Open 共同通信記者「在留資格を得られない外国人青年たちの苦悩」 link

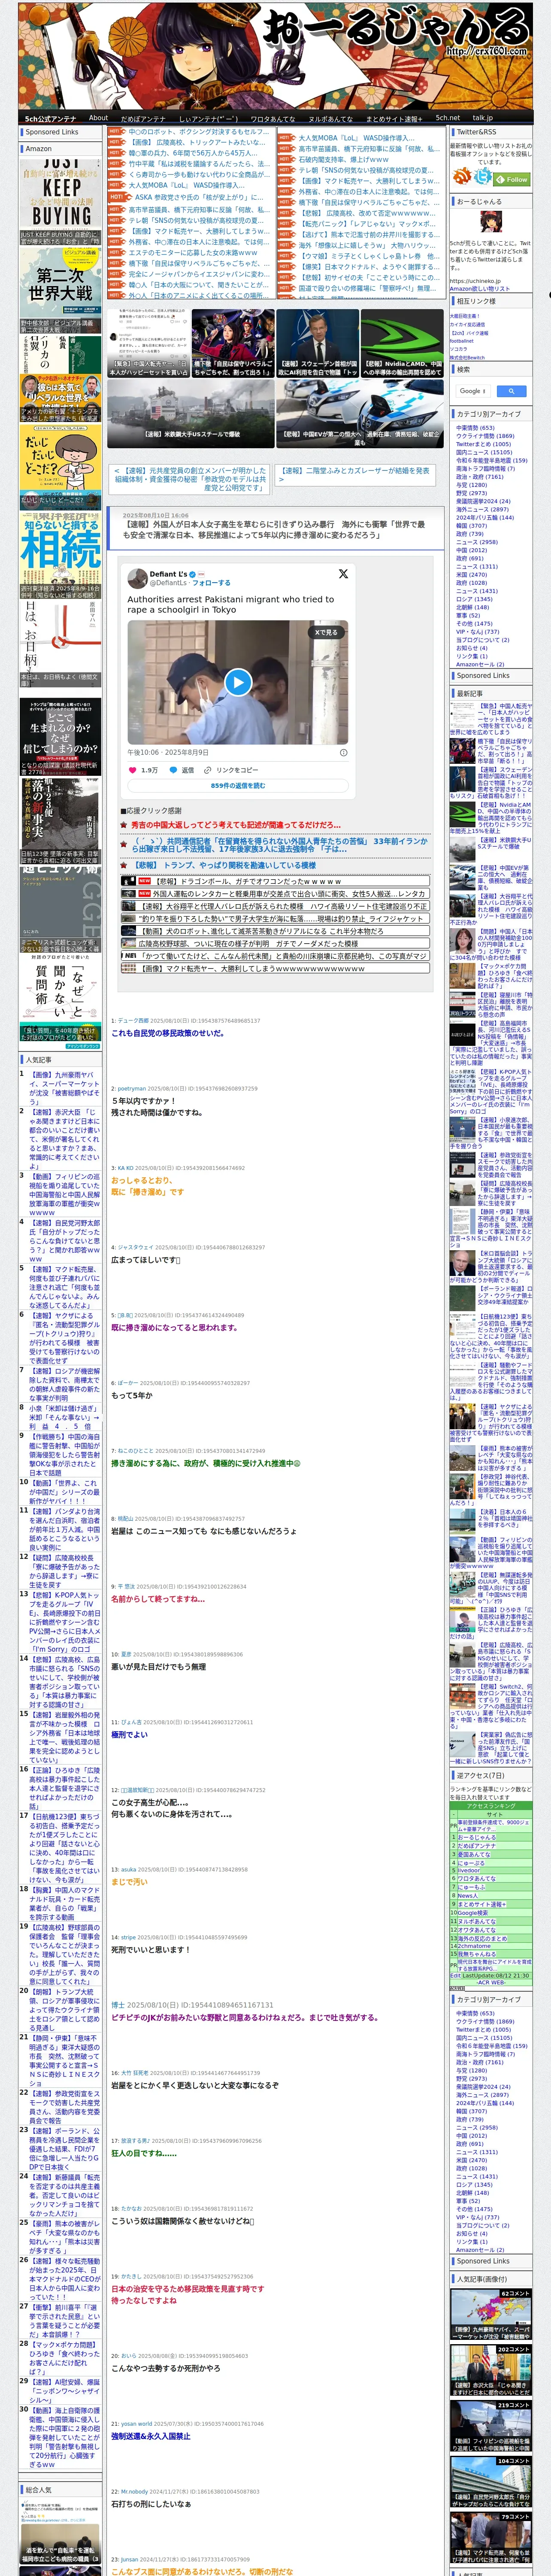280,845
